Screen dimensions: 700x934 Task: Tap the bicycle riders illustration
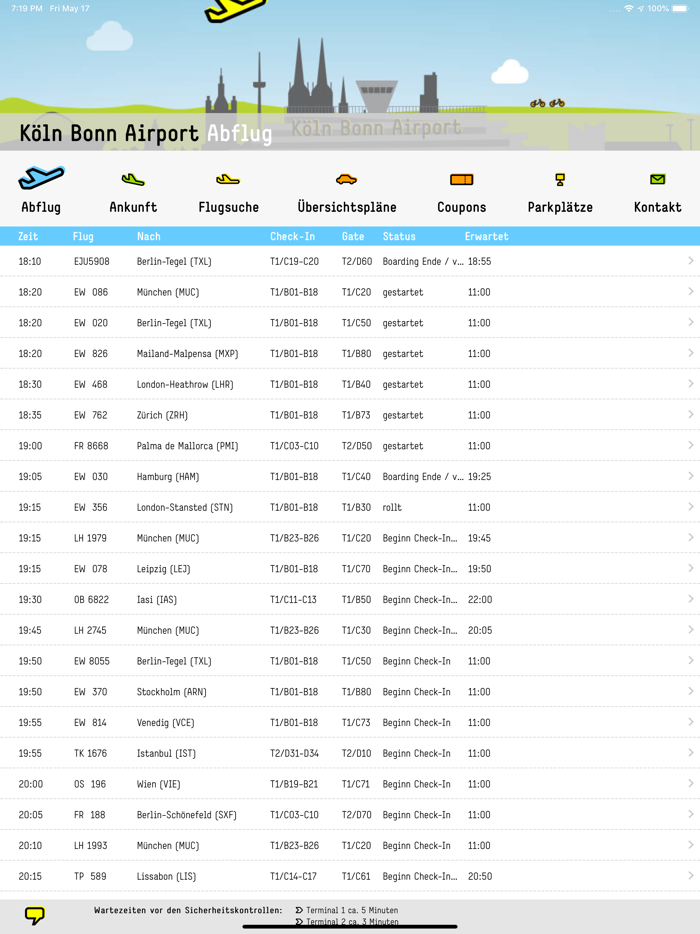pos(547,103)
